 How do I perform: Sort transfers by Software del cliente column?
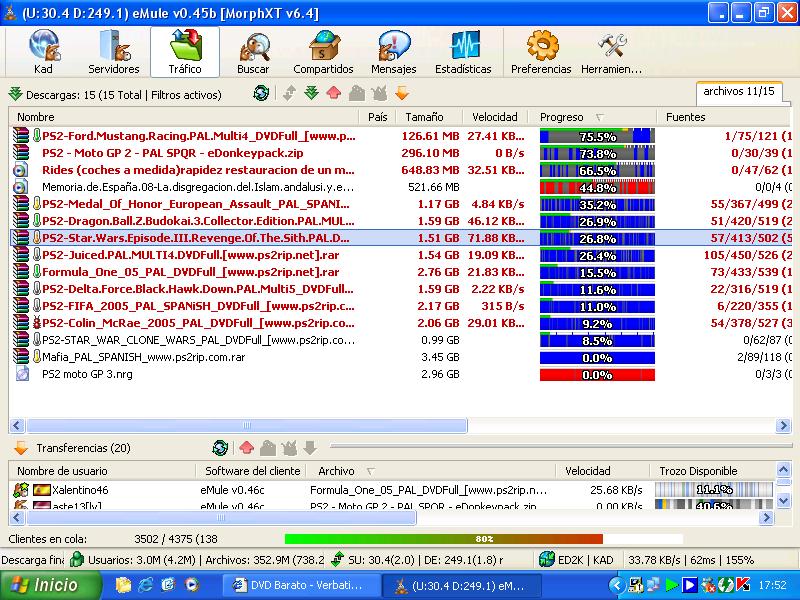[x=252, y=471]
